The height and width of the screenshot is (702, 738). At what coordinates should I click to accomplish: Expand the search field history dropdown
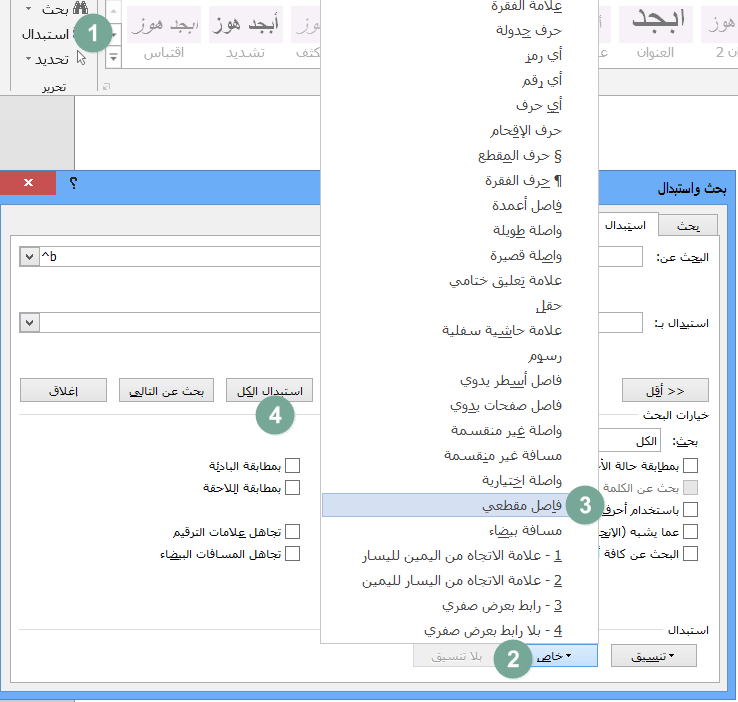[x=28, y=258]
